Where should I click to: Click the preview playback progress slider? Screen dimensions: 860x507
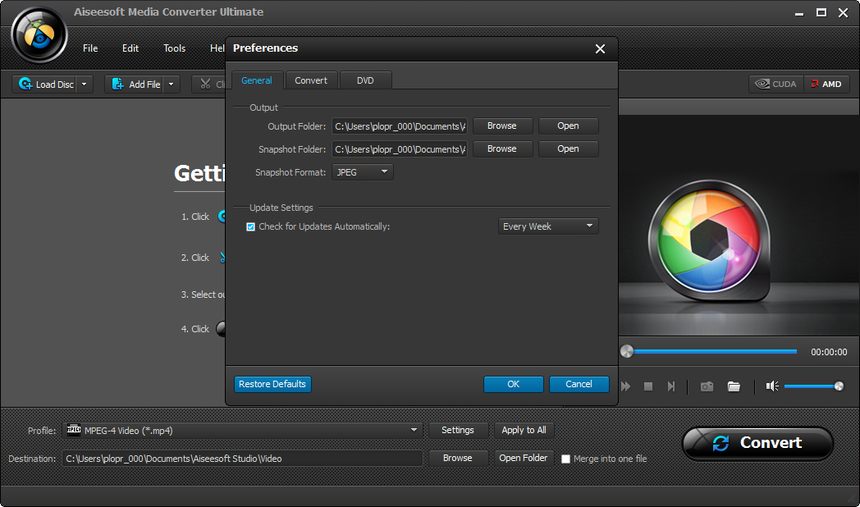(710, 351)
